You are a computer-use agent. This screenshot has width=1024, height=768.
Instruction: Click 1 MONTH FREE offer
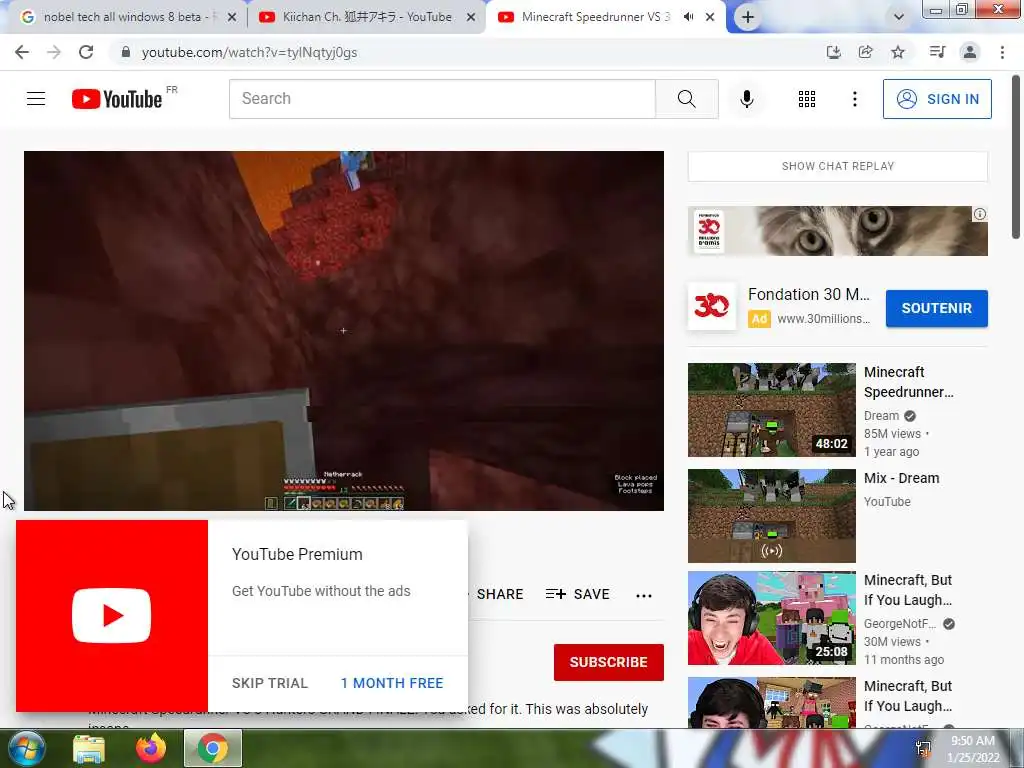[x=392, y=683]
